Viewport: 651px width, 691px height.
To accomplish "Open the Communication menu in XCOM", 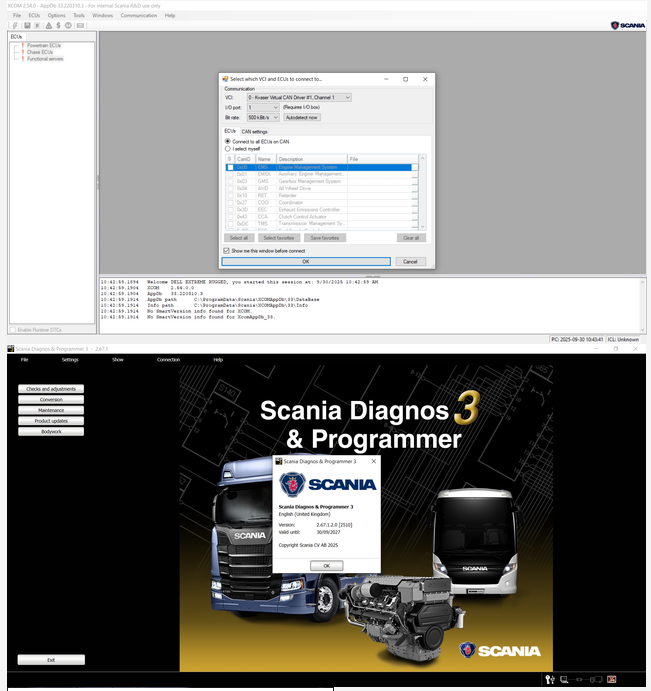I will [138, 16].
